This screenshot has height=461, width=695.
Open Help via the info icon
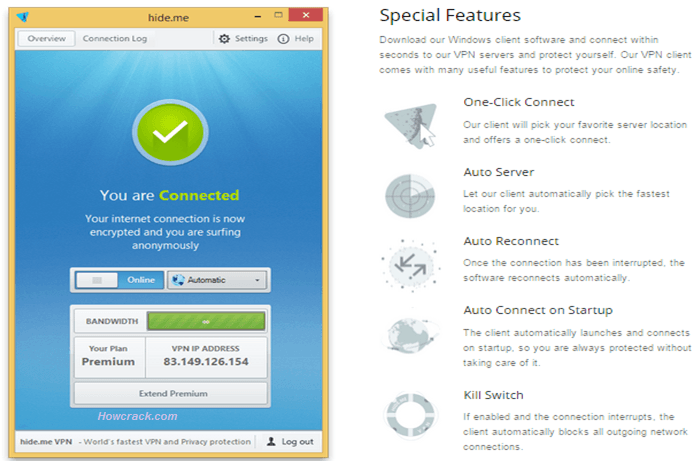coord(283,39)
